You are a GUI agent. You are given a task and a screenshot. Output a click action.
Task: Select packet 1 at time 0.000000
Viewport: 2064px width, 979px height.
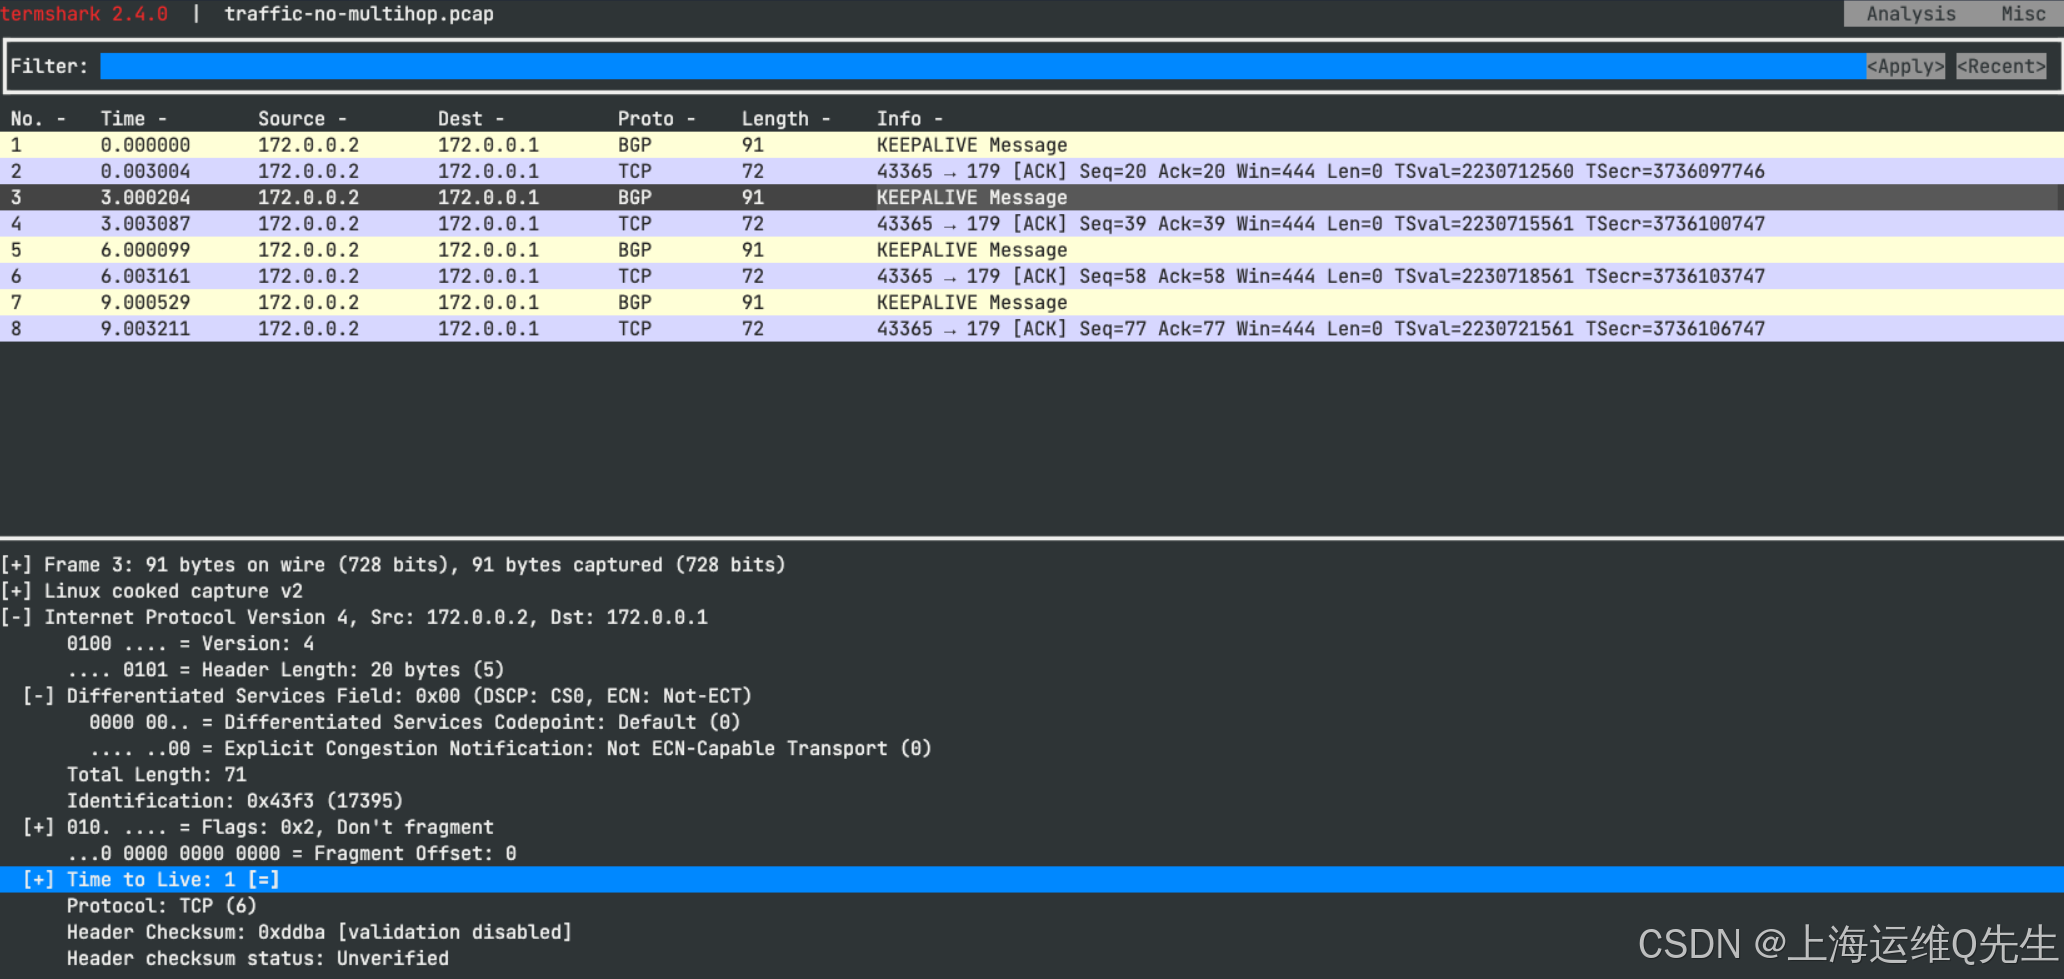coord(1032,145)
